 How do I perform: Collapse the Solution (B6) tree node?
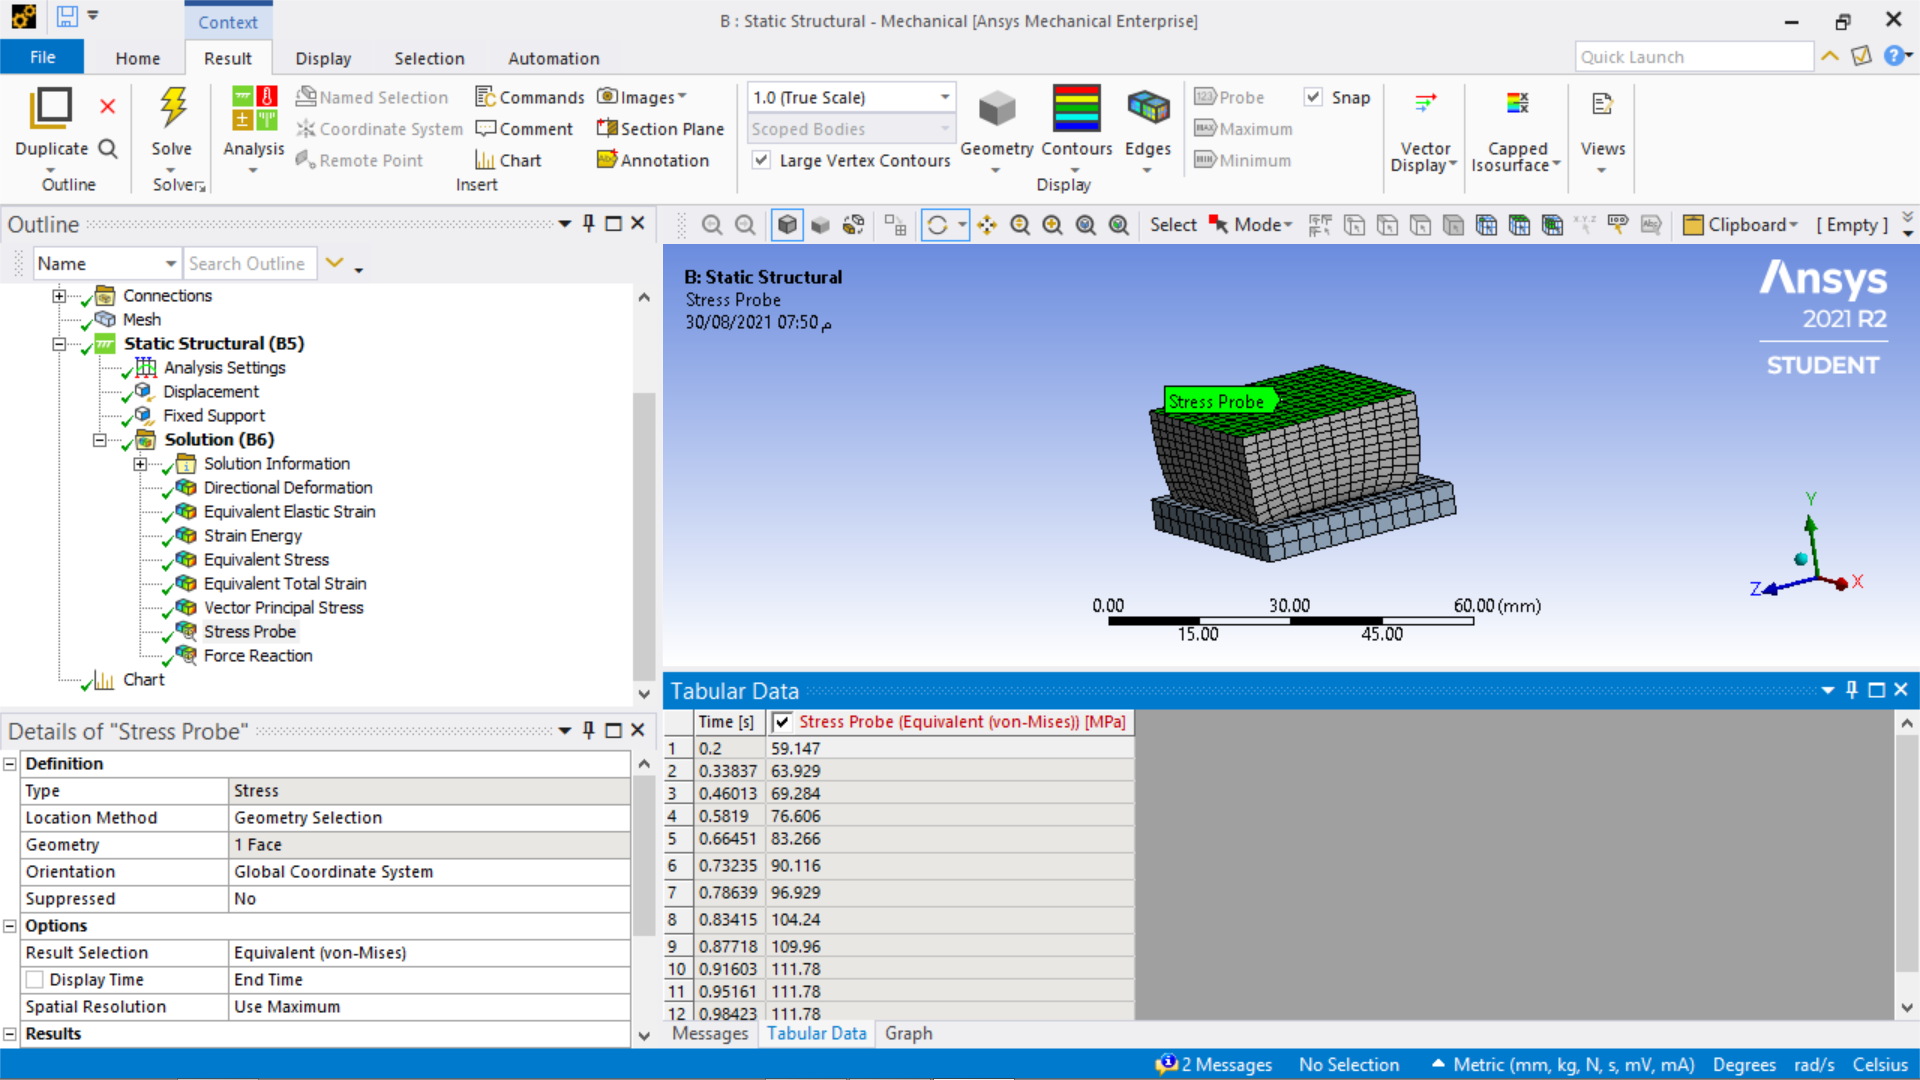[x=99, y=440]
